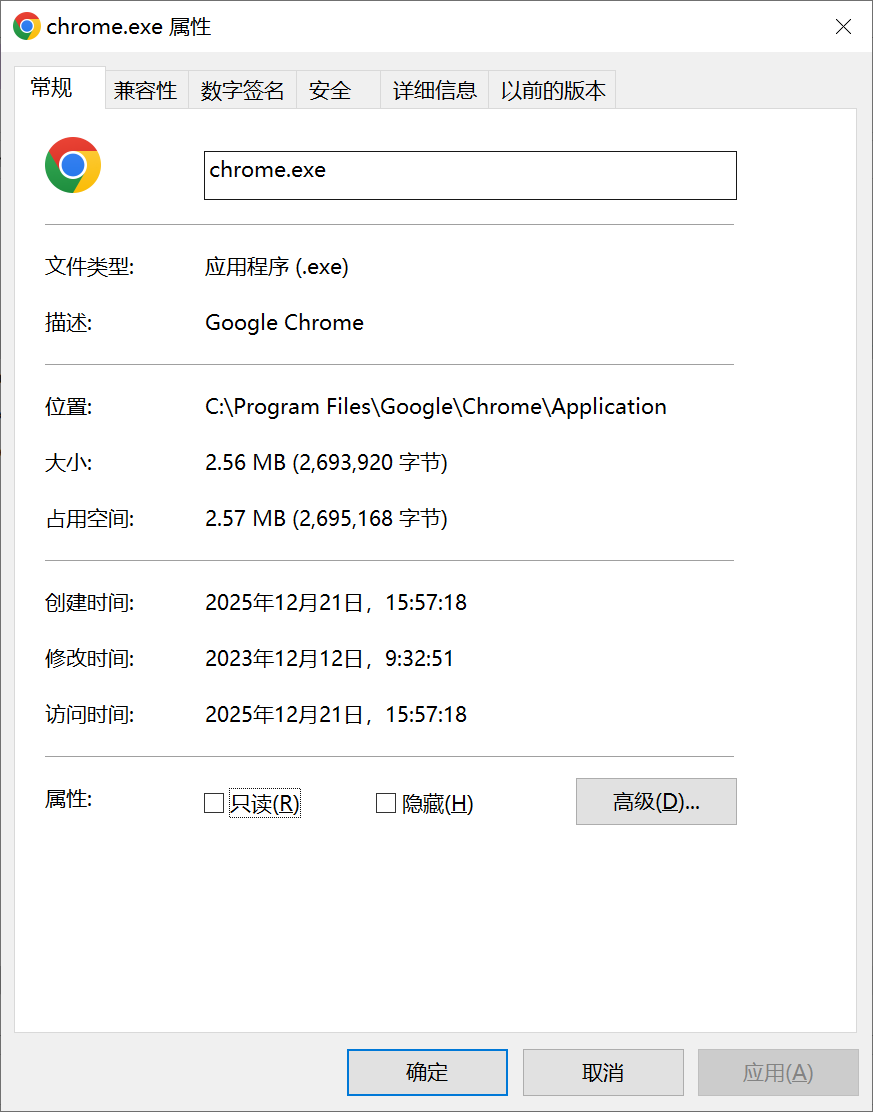
Task: Enable the 隐藏 checkbox
Action: pos(385,802)
